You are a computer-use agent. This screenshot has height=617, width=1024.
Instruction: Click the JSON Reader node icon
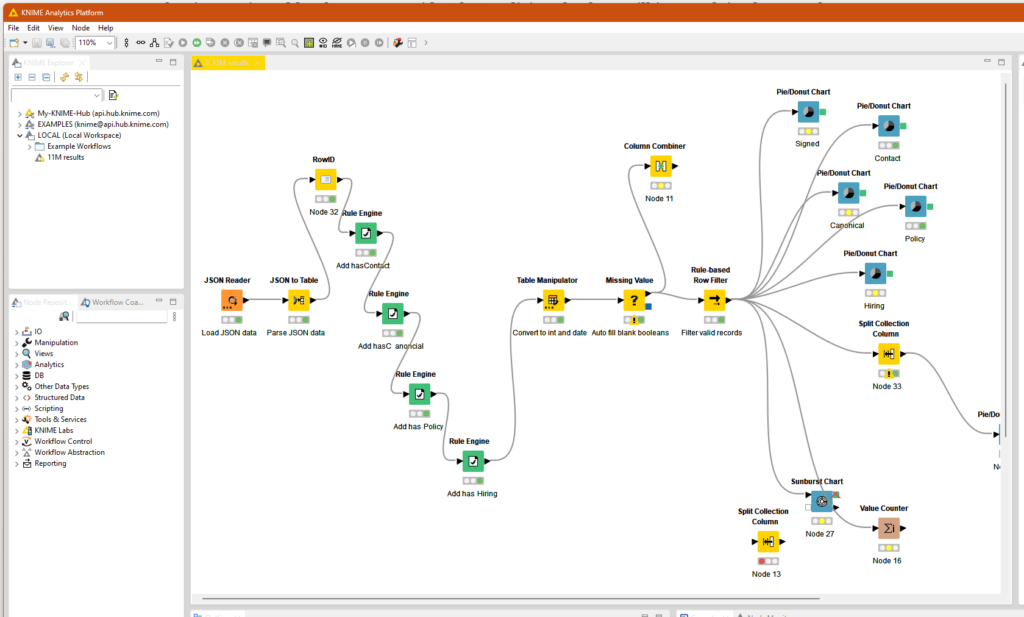(x=232, y=300)
